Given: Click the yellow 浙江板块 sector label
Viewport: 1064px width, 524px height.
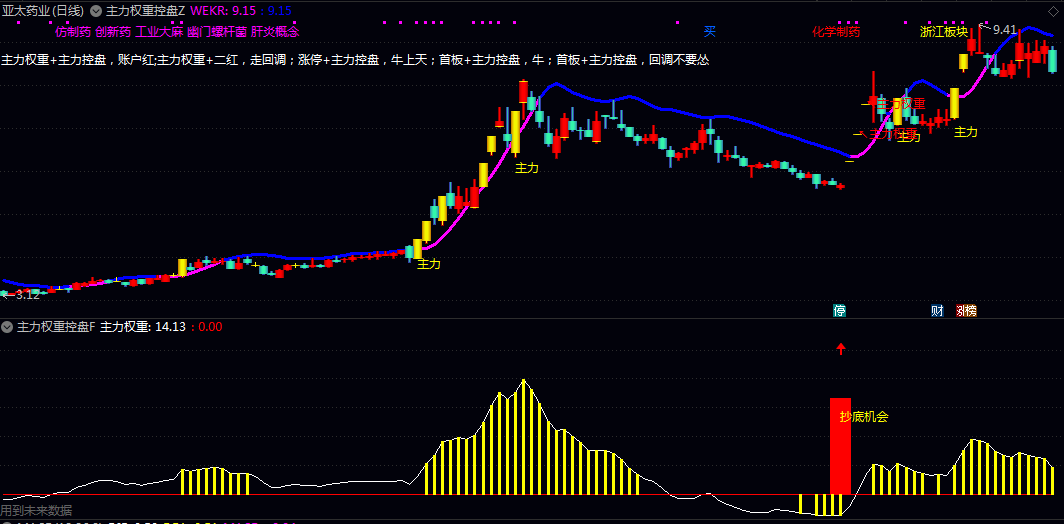Looking at the screenshot, I should [944, 31].
